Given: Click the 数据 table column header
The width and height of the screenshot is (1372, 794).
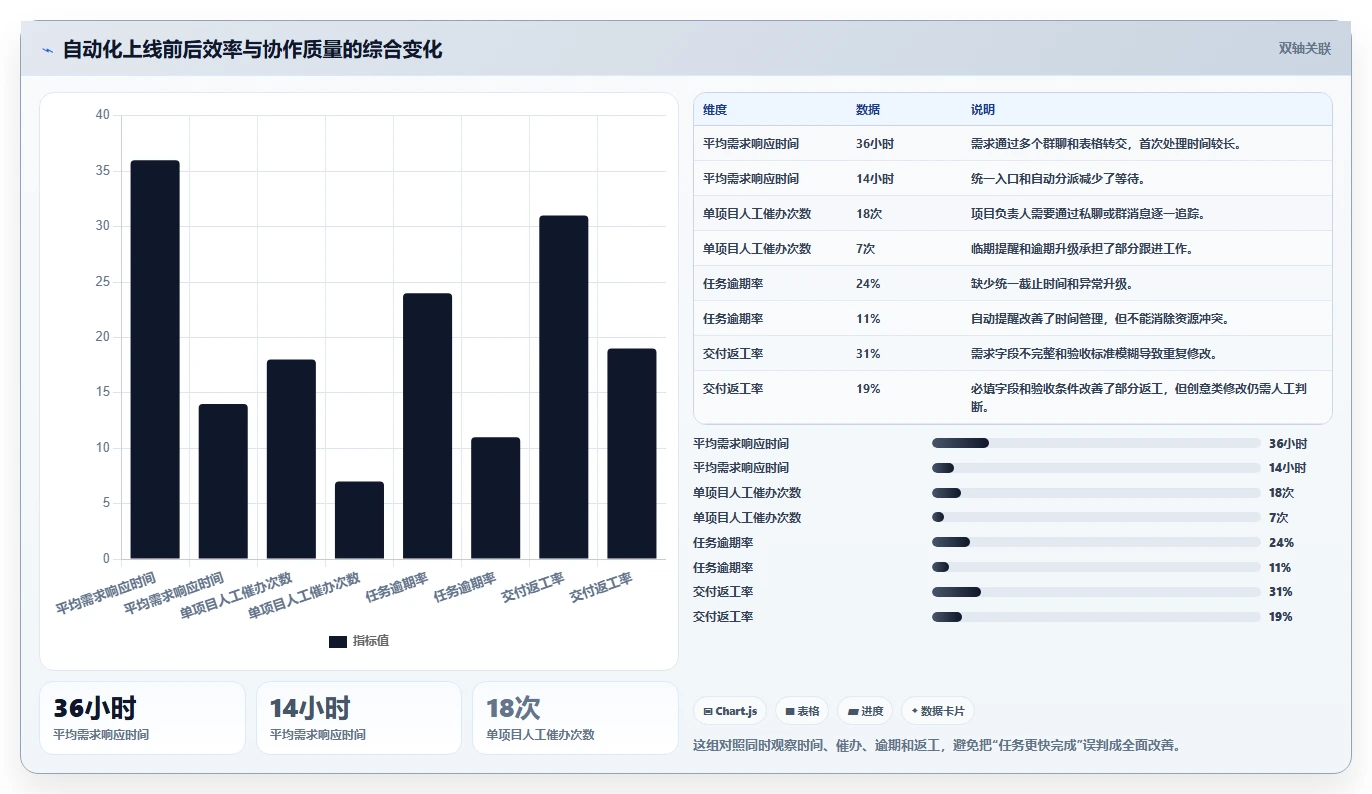Looking at the screenshot, I should [x=868, y=110].
